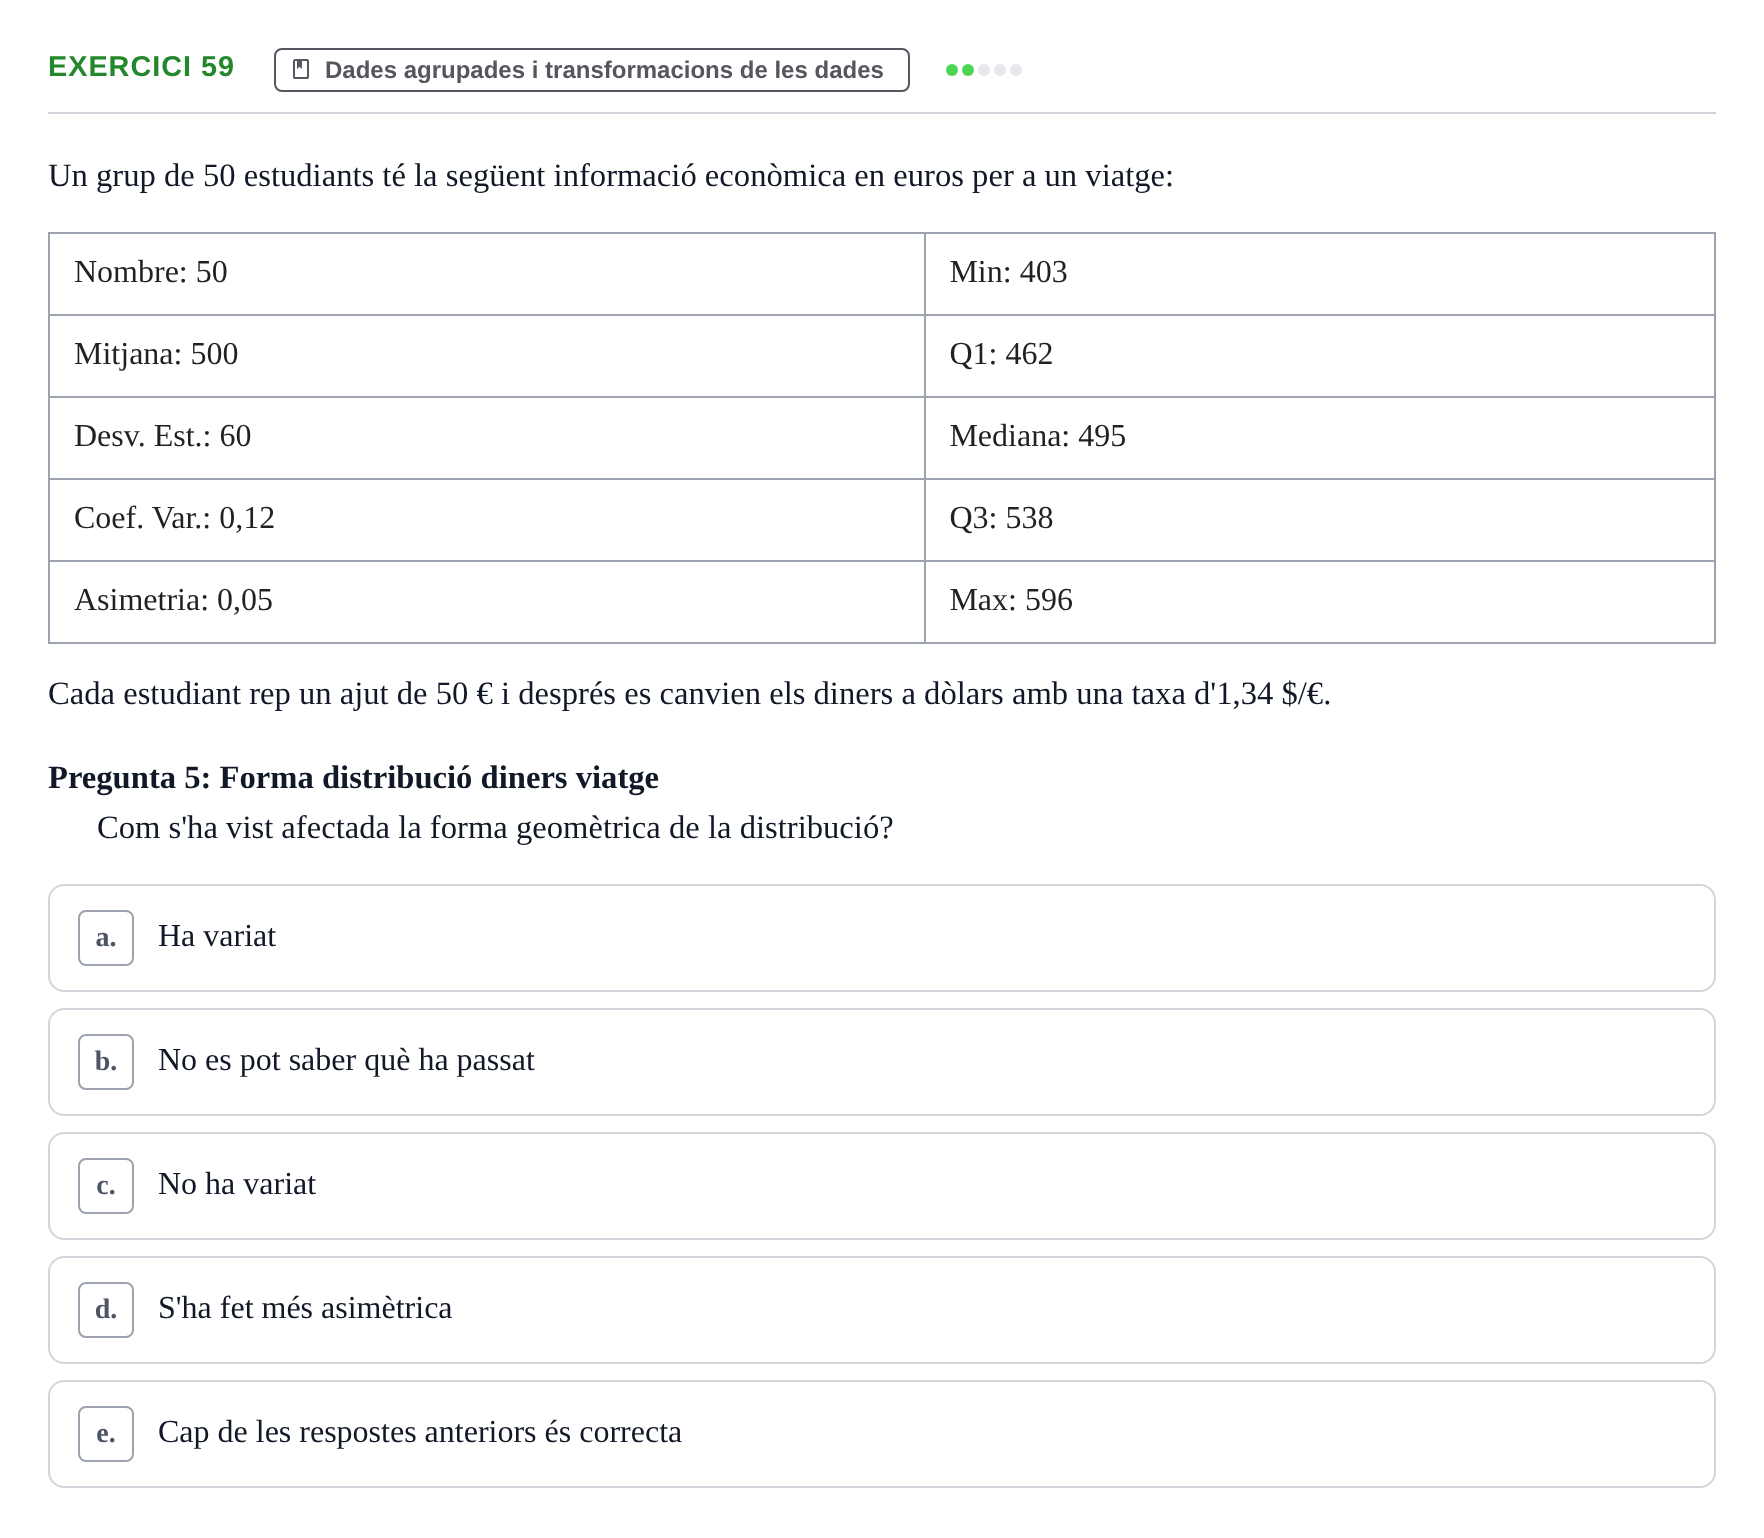1764x1538 pixels.
Task: Select option b 'No es pot saber què ha passat'
Action: (x=882, y=1062)
